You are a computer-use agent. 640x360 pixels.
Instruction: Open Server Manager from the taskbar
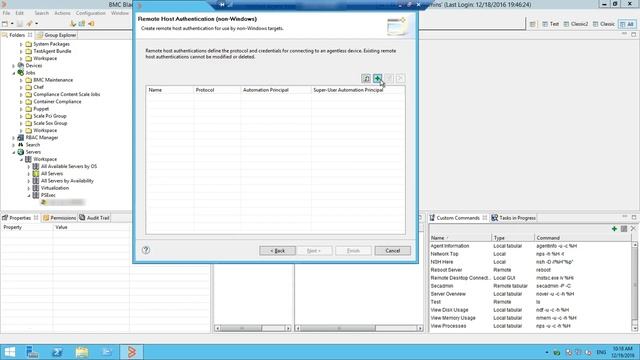[32, 352]
